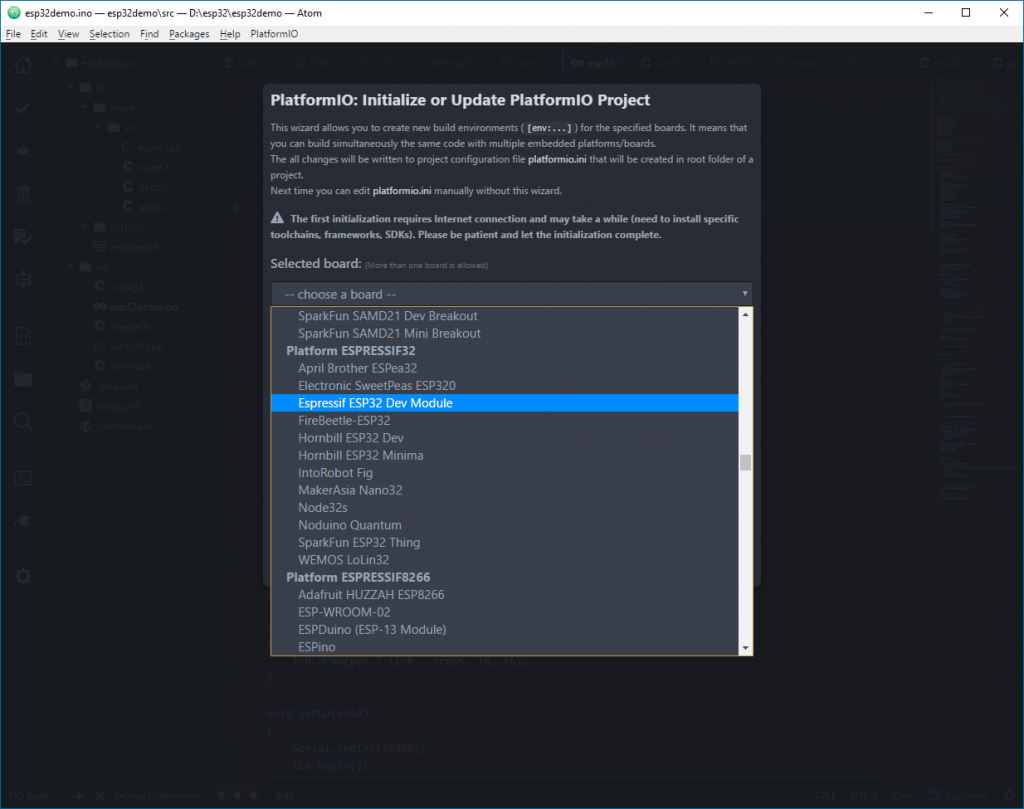Click the board list scrollbar thumb
This screenshot has height=809, width=1024.
click(745, 462)
